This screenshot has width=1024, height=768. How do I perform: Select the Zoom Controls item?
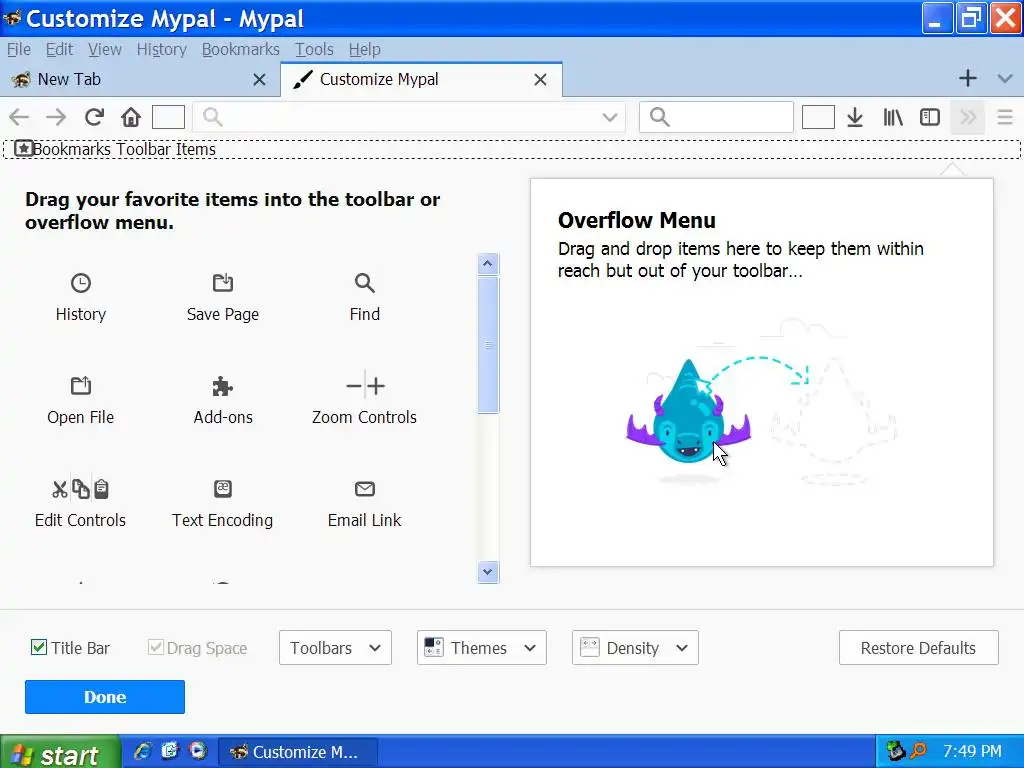[364, 400]
